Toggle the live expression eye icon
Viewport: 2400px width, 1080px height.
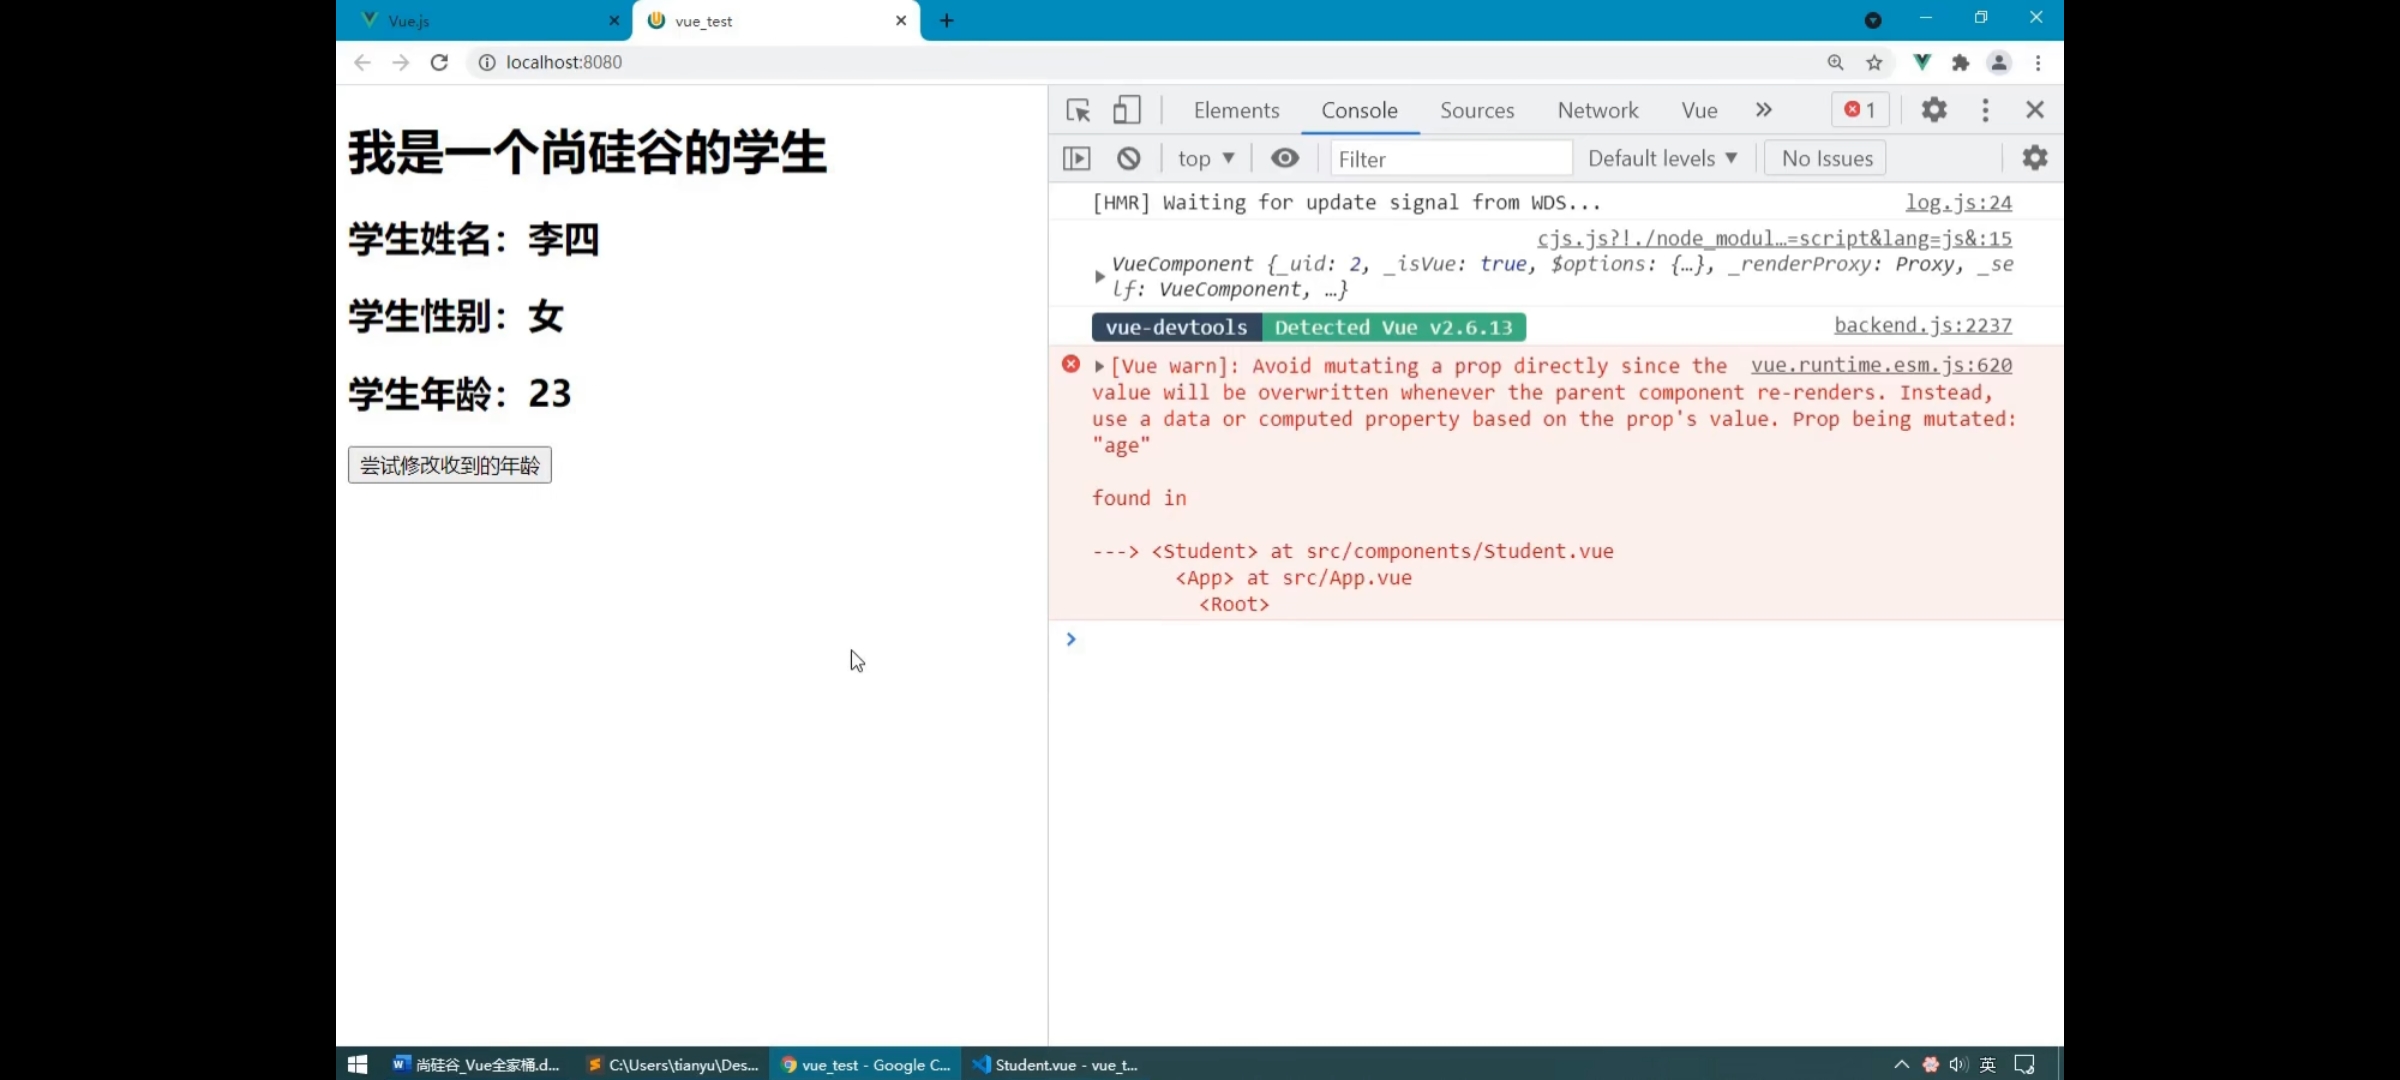pos(1285,158)
